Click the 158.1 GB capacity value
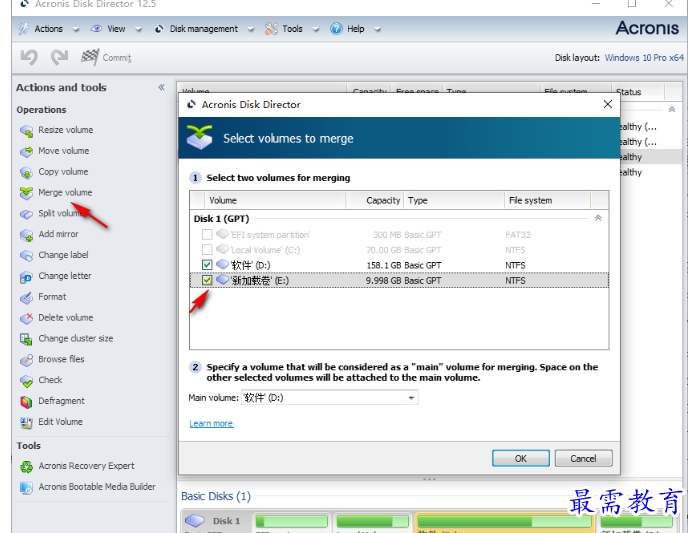 tap(384, 265)
